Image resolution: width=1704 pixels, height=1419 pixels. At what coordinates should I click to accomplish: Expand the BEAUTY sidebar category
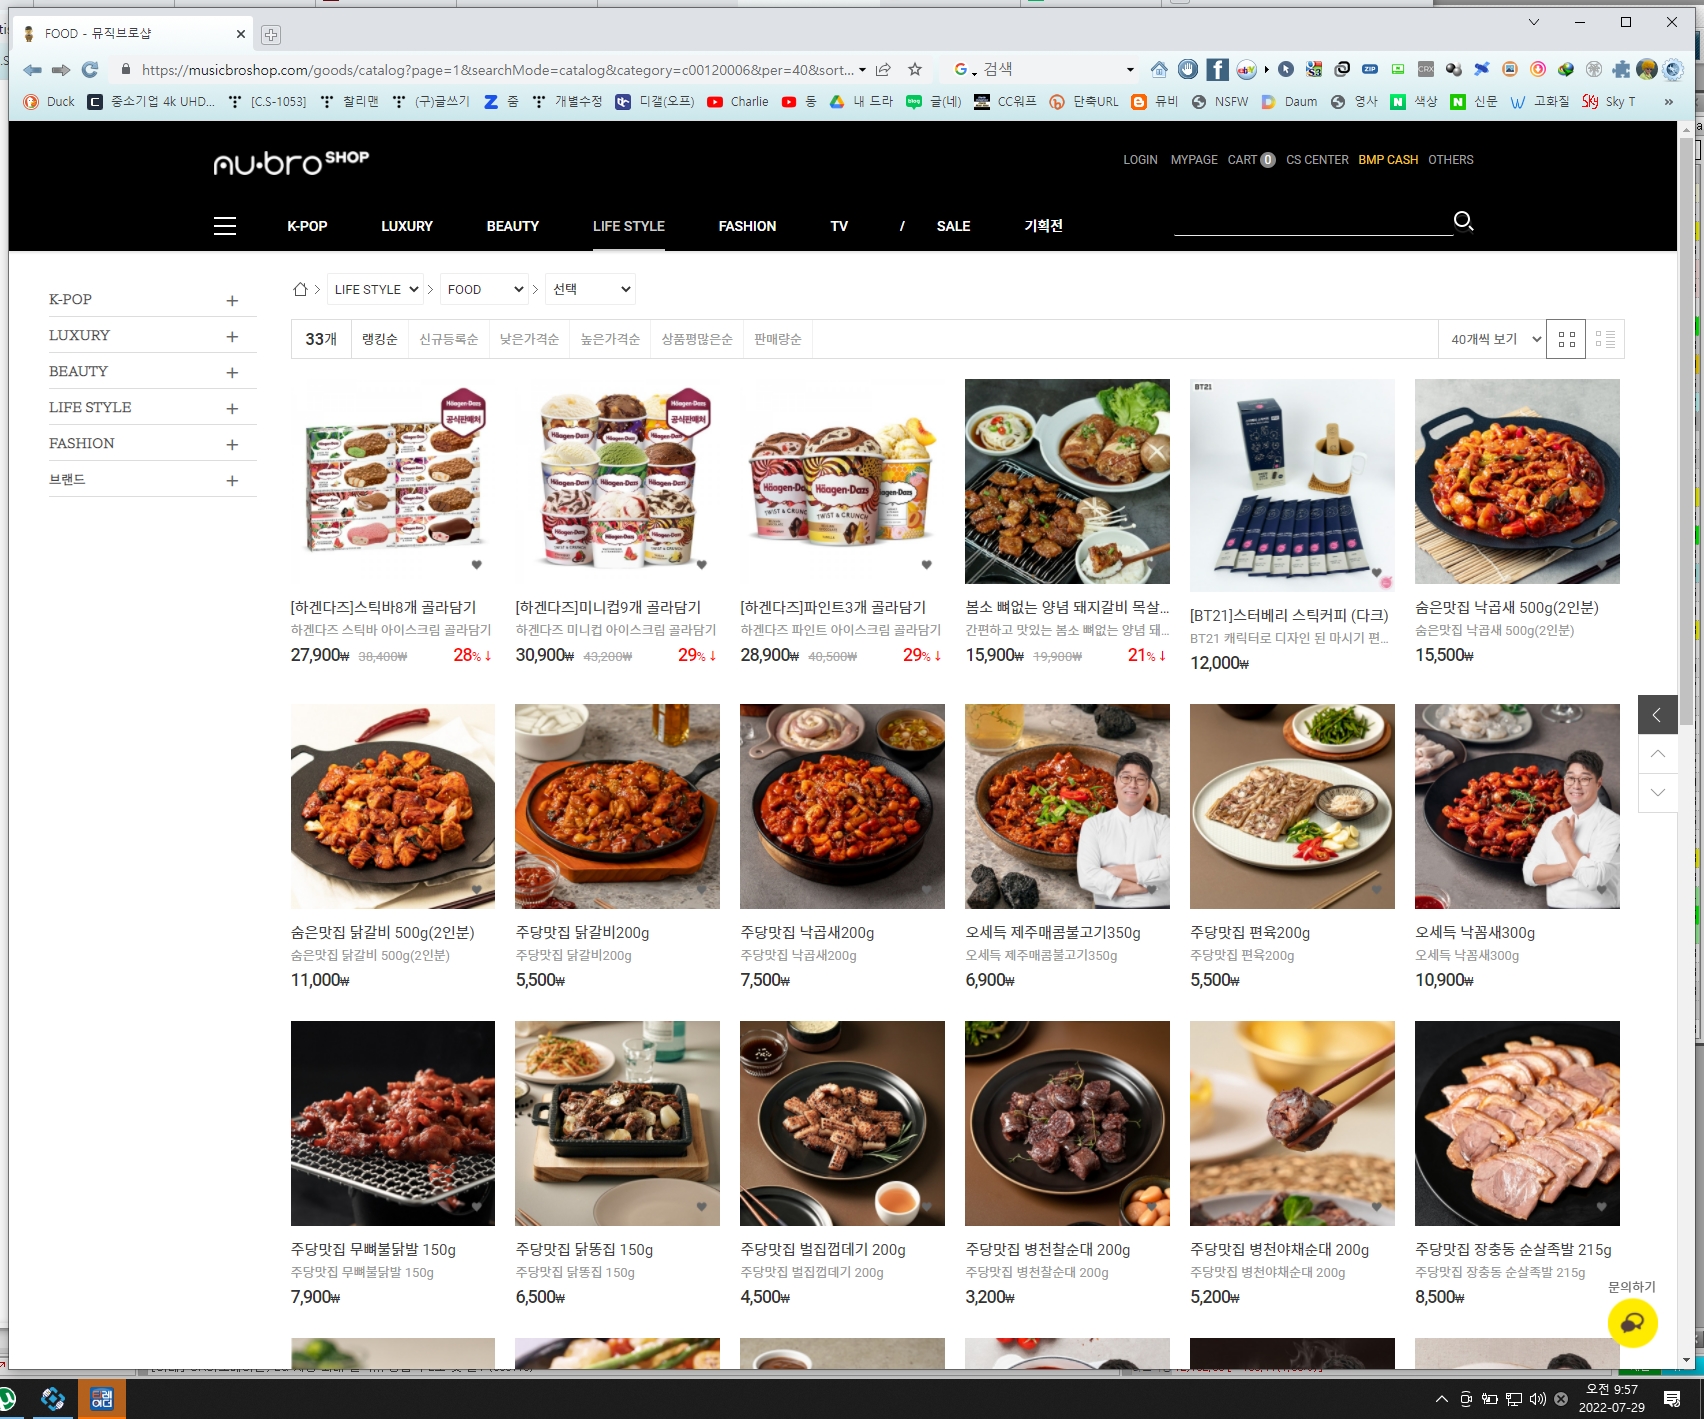tap(232, 372)
